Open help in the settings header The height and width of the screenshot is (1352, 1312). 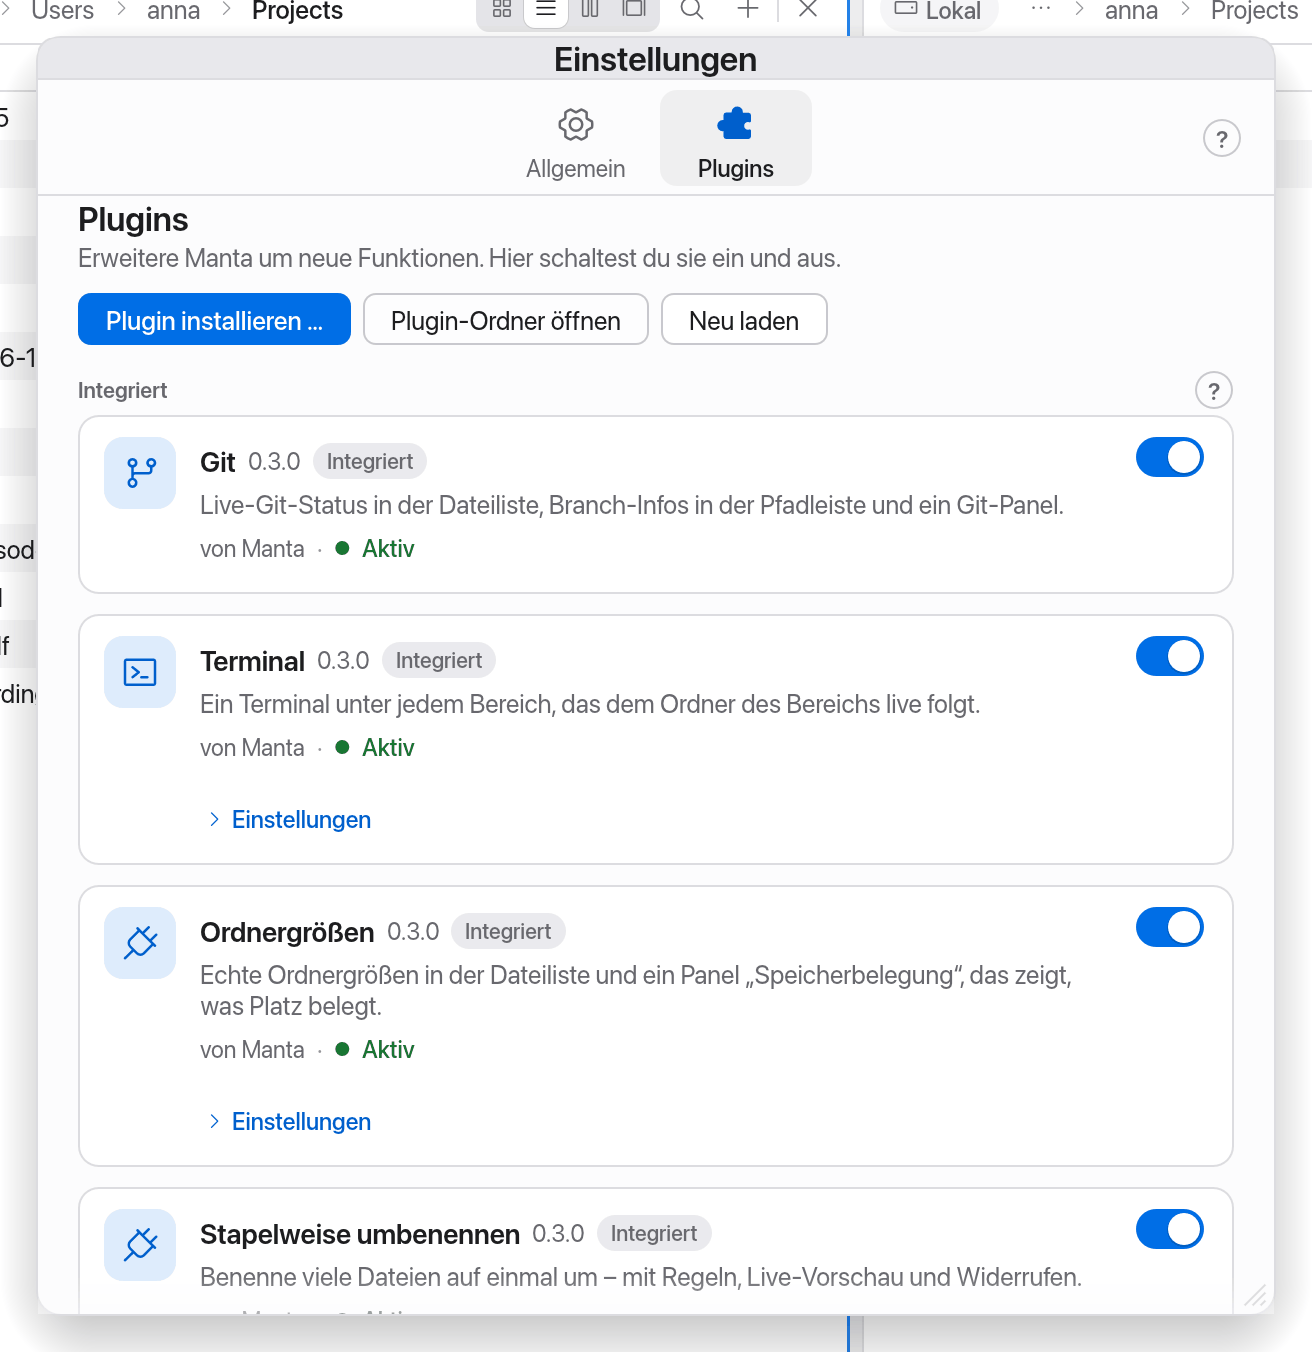point(1222,139)
